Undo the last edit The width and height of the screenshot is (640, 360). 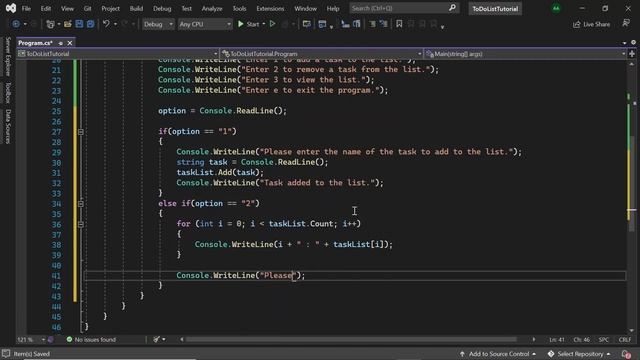(106, 24)
